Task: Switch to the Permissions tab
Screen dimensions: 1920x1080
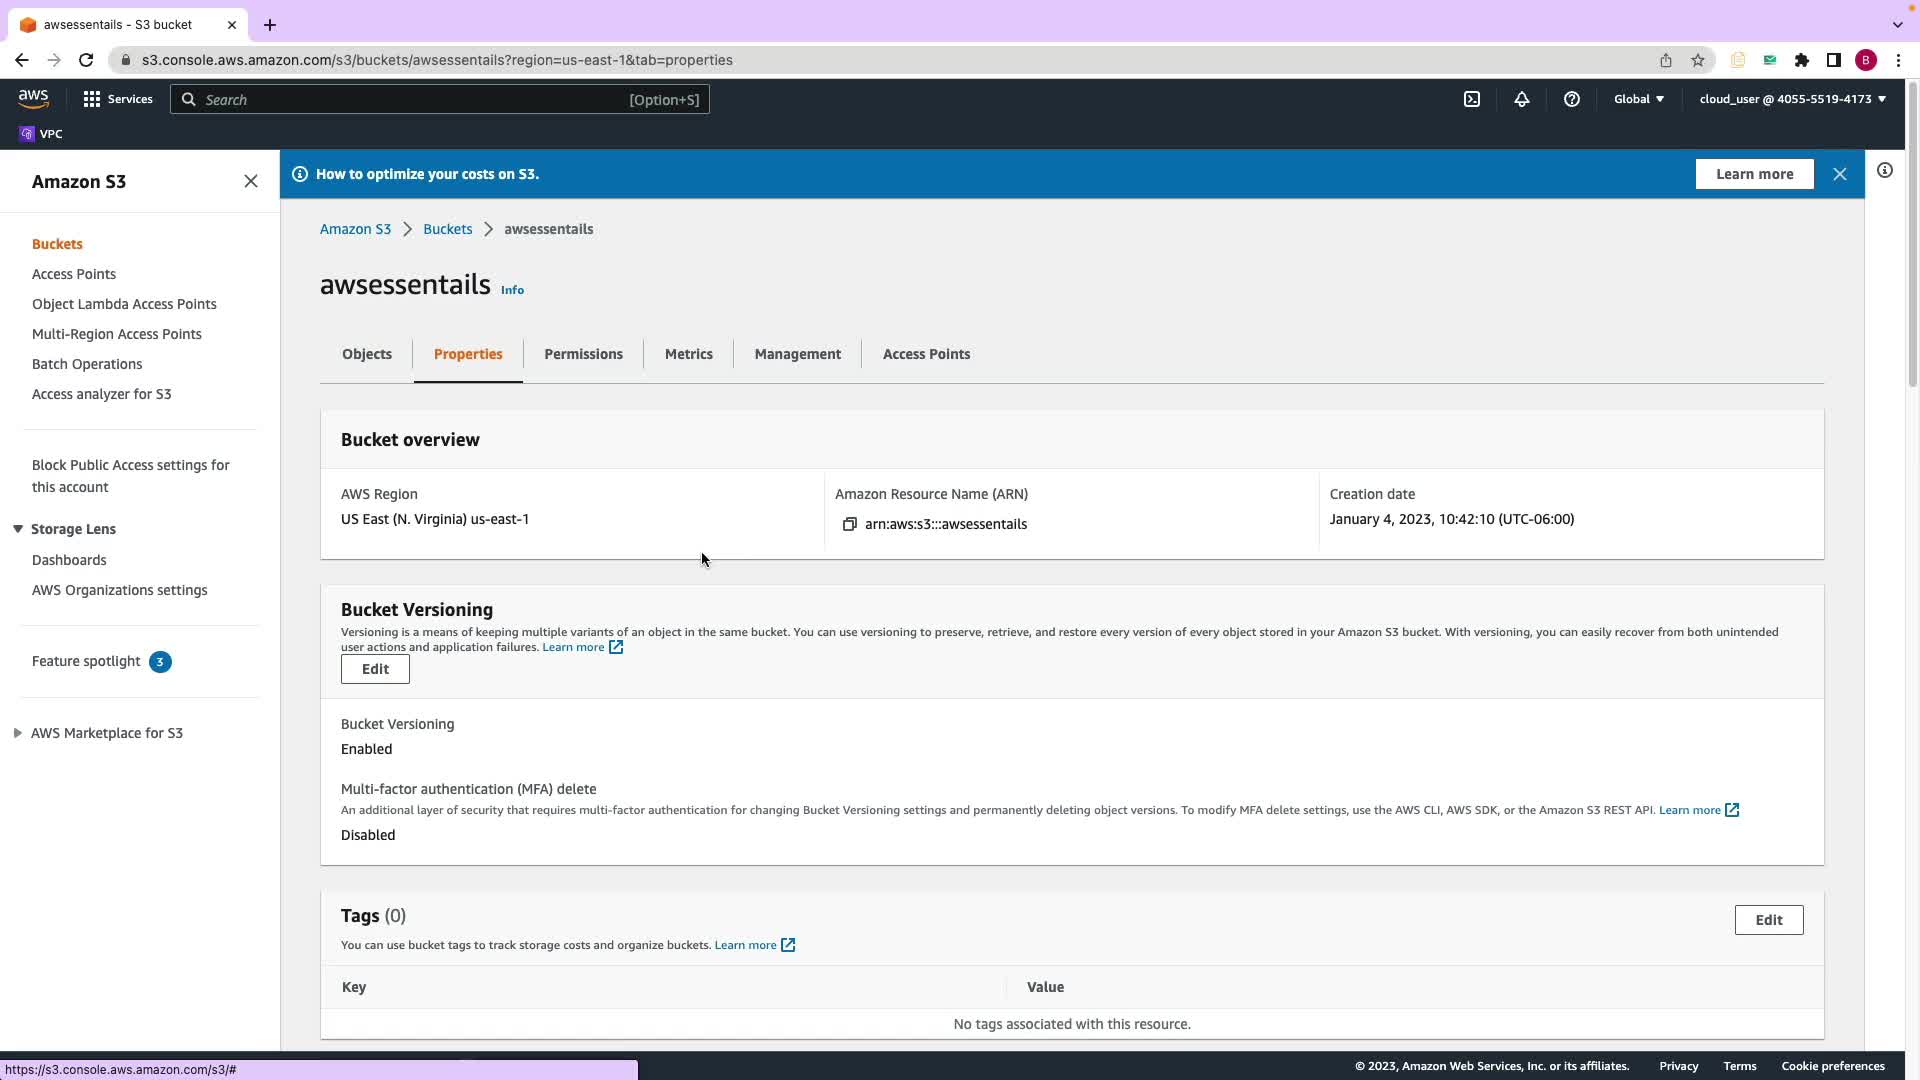Action: click(x=583, y=354)
